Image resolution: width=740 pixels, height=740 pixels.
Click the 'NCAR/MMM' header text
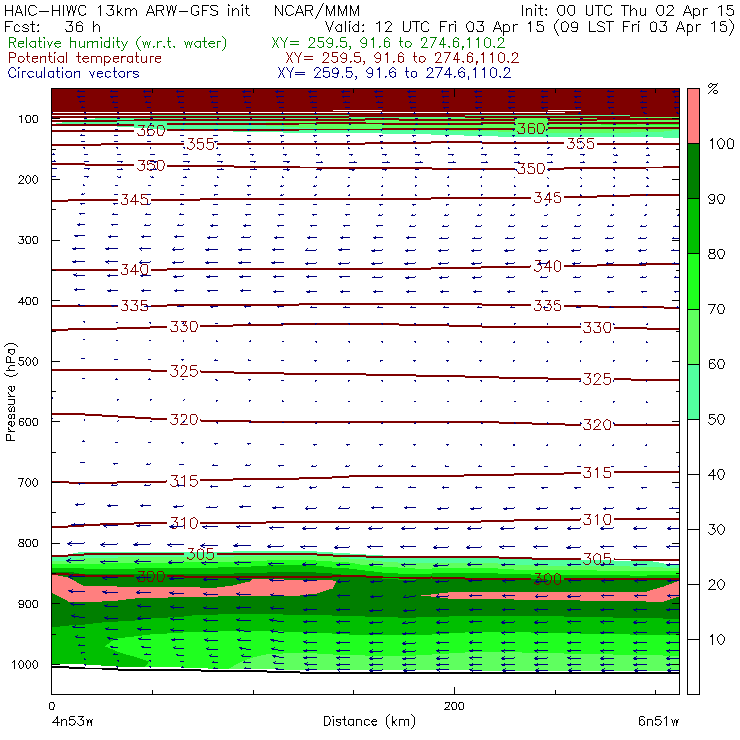317,10
